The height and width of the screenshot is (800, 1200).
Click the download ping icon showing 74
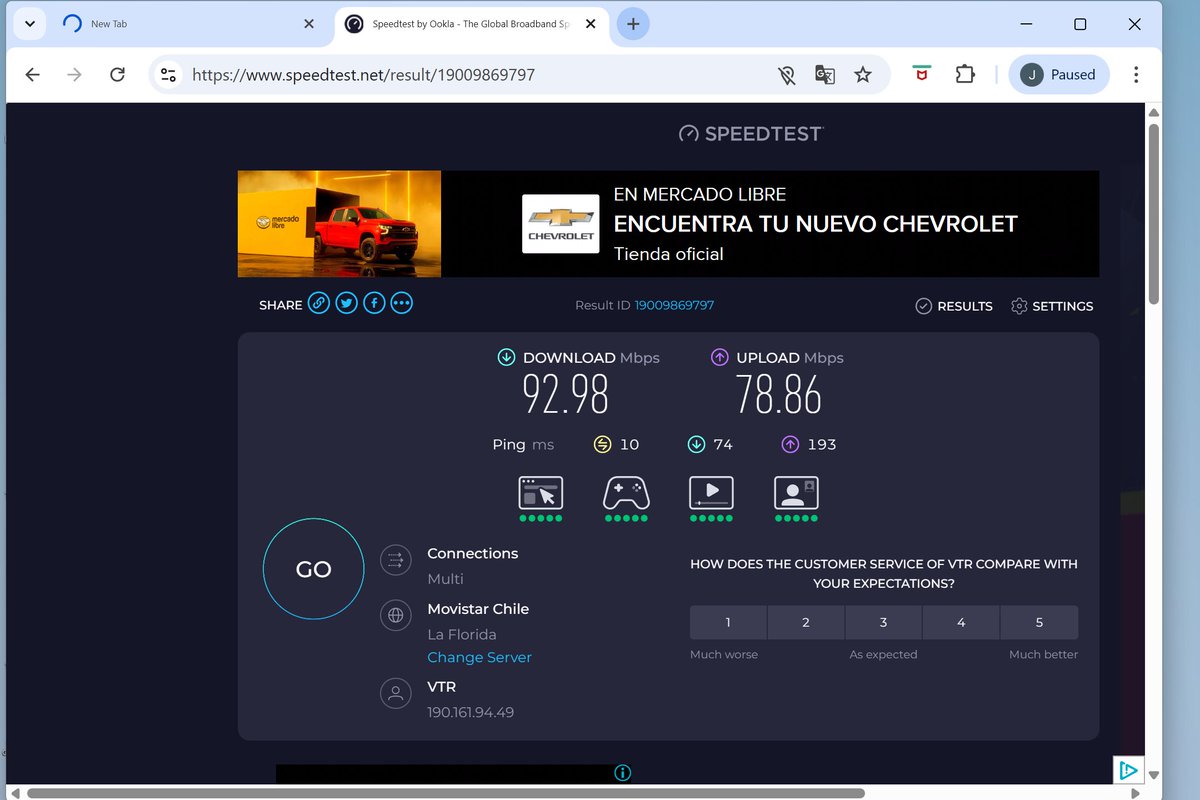point(697,444)
